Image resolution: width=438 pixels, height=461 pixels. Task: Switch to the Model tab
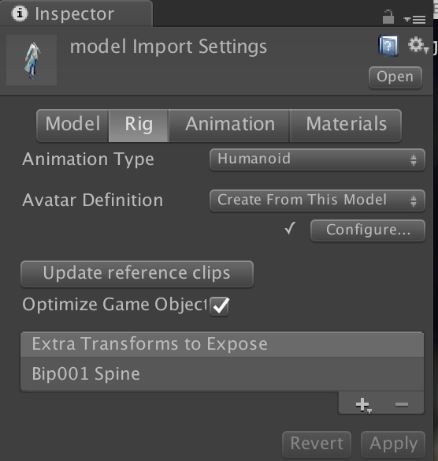tap(73, 125)
